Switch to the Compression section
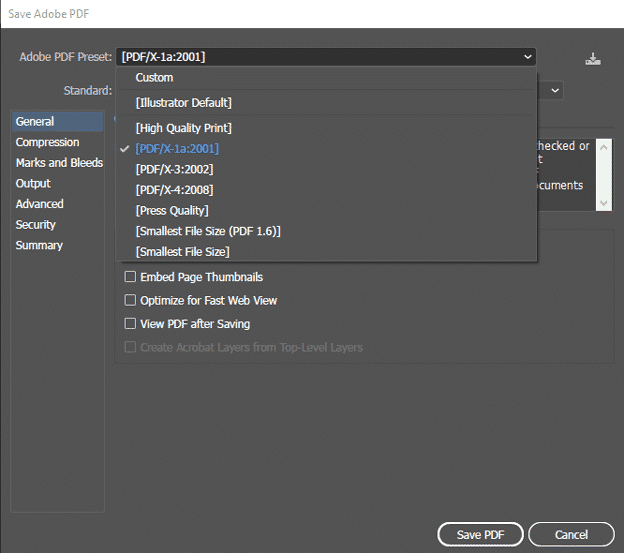 47,142
